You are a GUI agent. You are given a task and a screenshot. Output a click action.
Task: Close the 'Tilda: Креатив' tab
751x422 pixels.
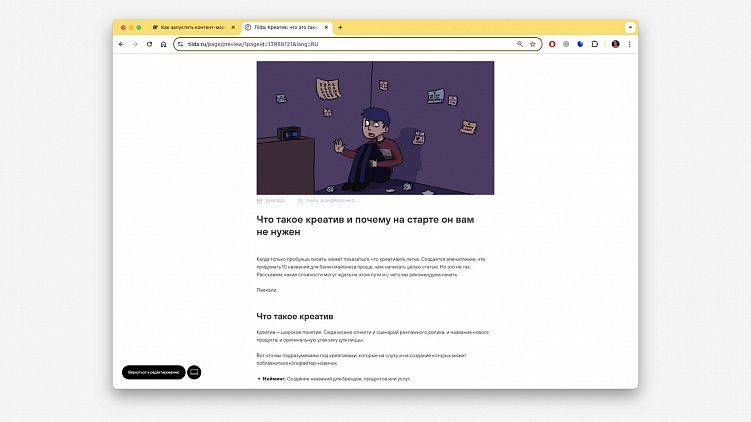[326, 27]
